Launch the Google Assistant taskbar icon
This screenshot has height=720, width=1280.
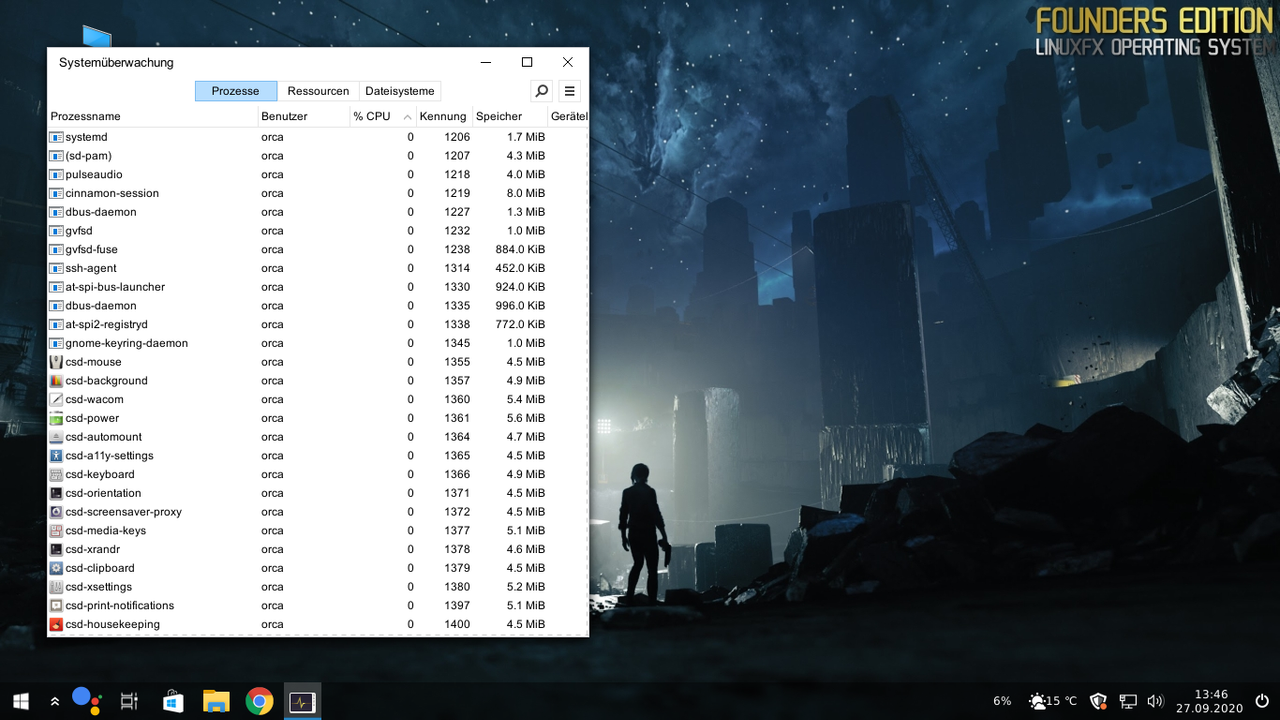pos(87,701)
